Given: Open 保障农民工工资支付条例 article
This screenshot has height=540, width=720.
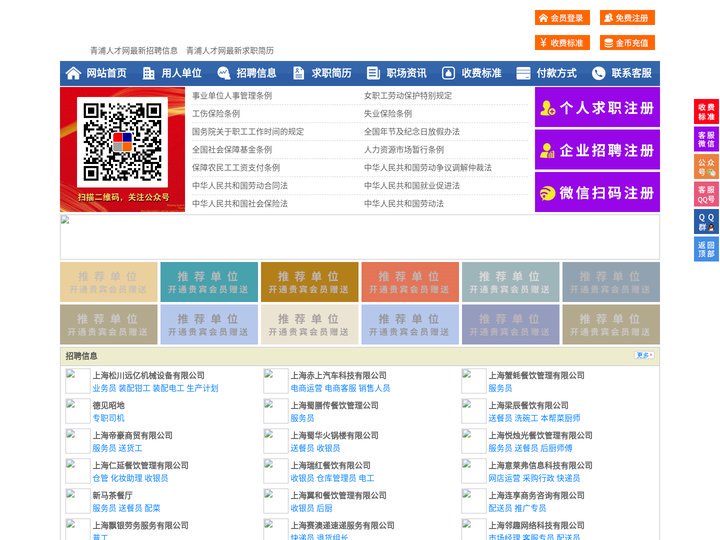Looking at the screenshot, I should 236,168.
